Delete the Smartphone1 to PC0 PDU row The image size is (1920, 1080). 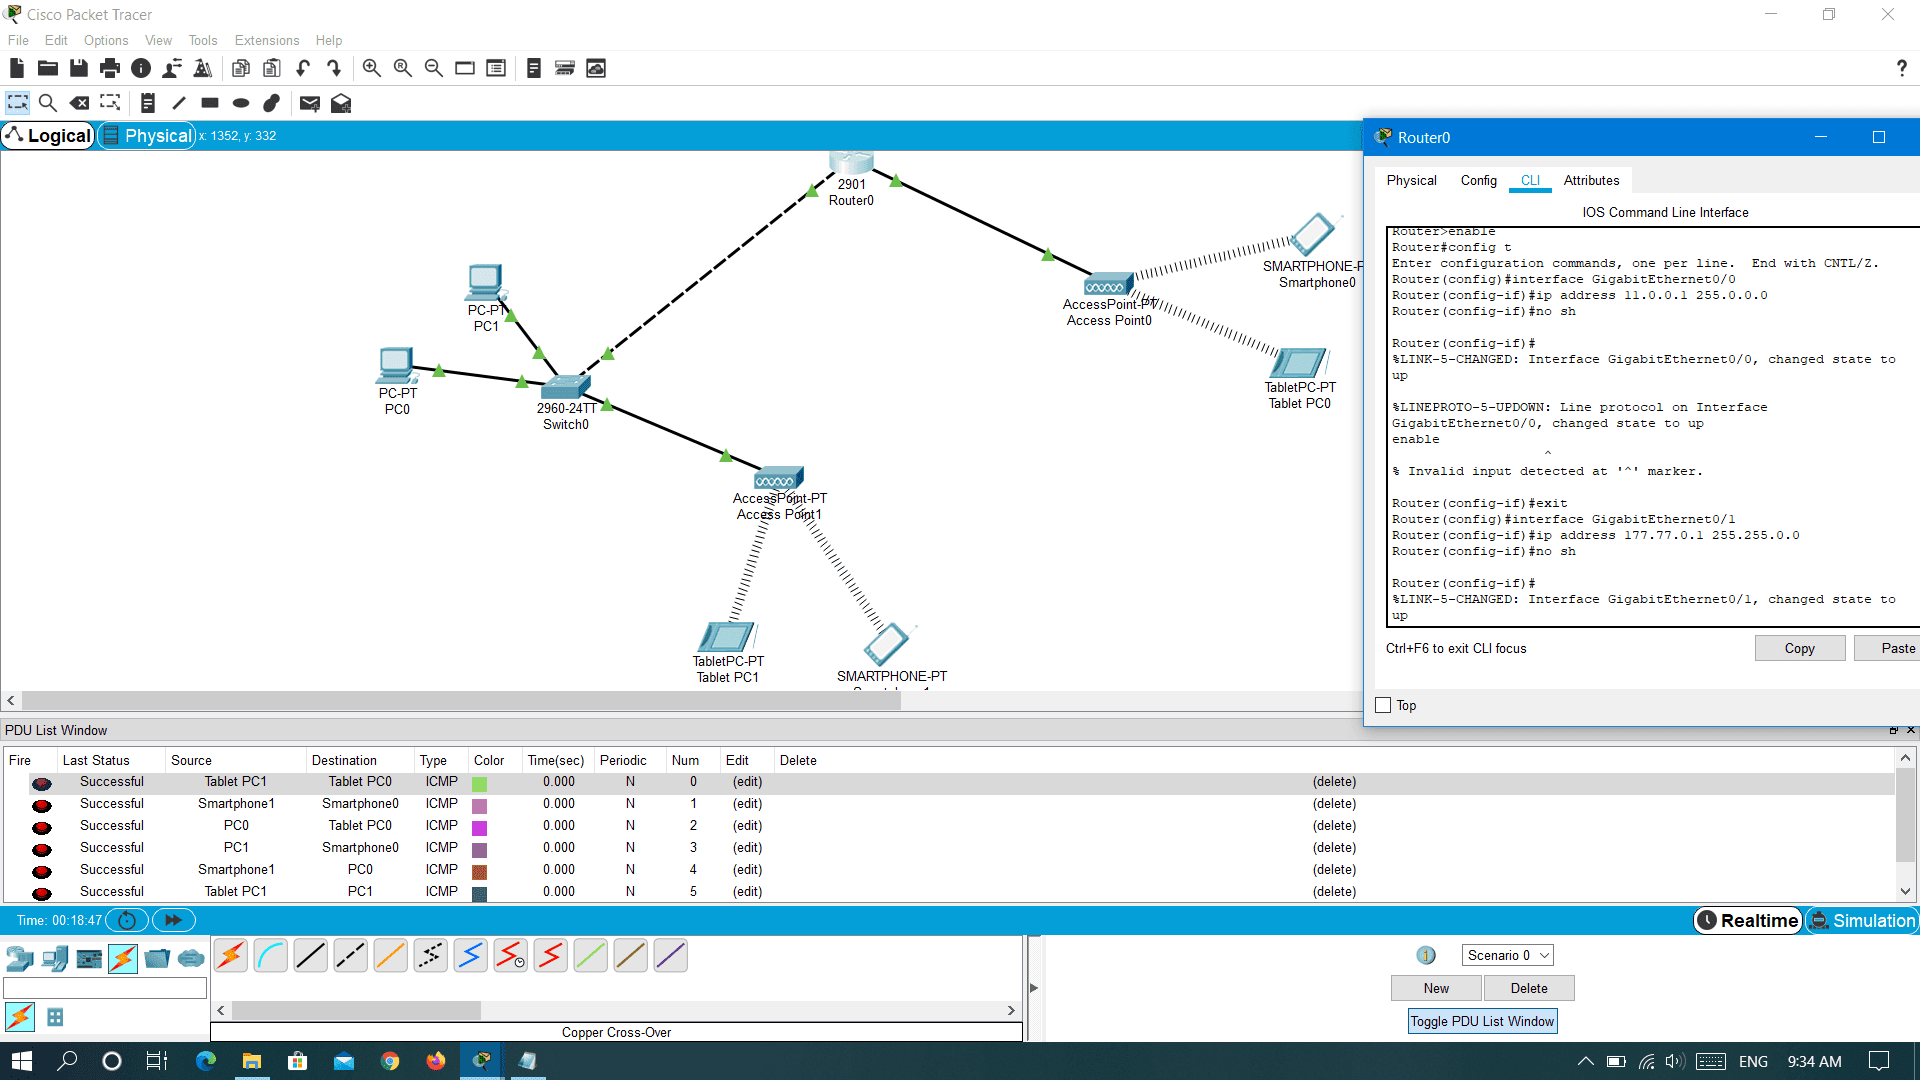click(1334, 869)
